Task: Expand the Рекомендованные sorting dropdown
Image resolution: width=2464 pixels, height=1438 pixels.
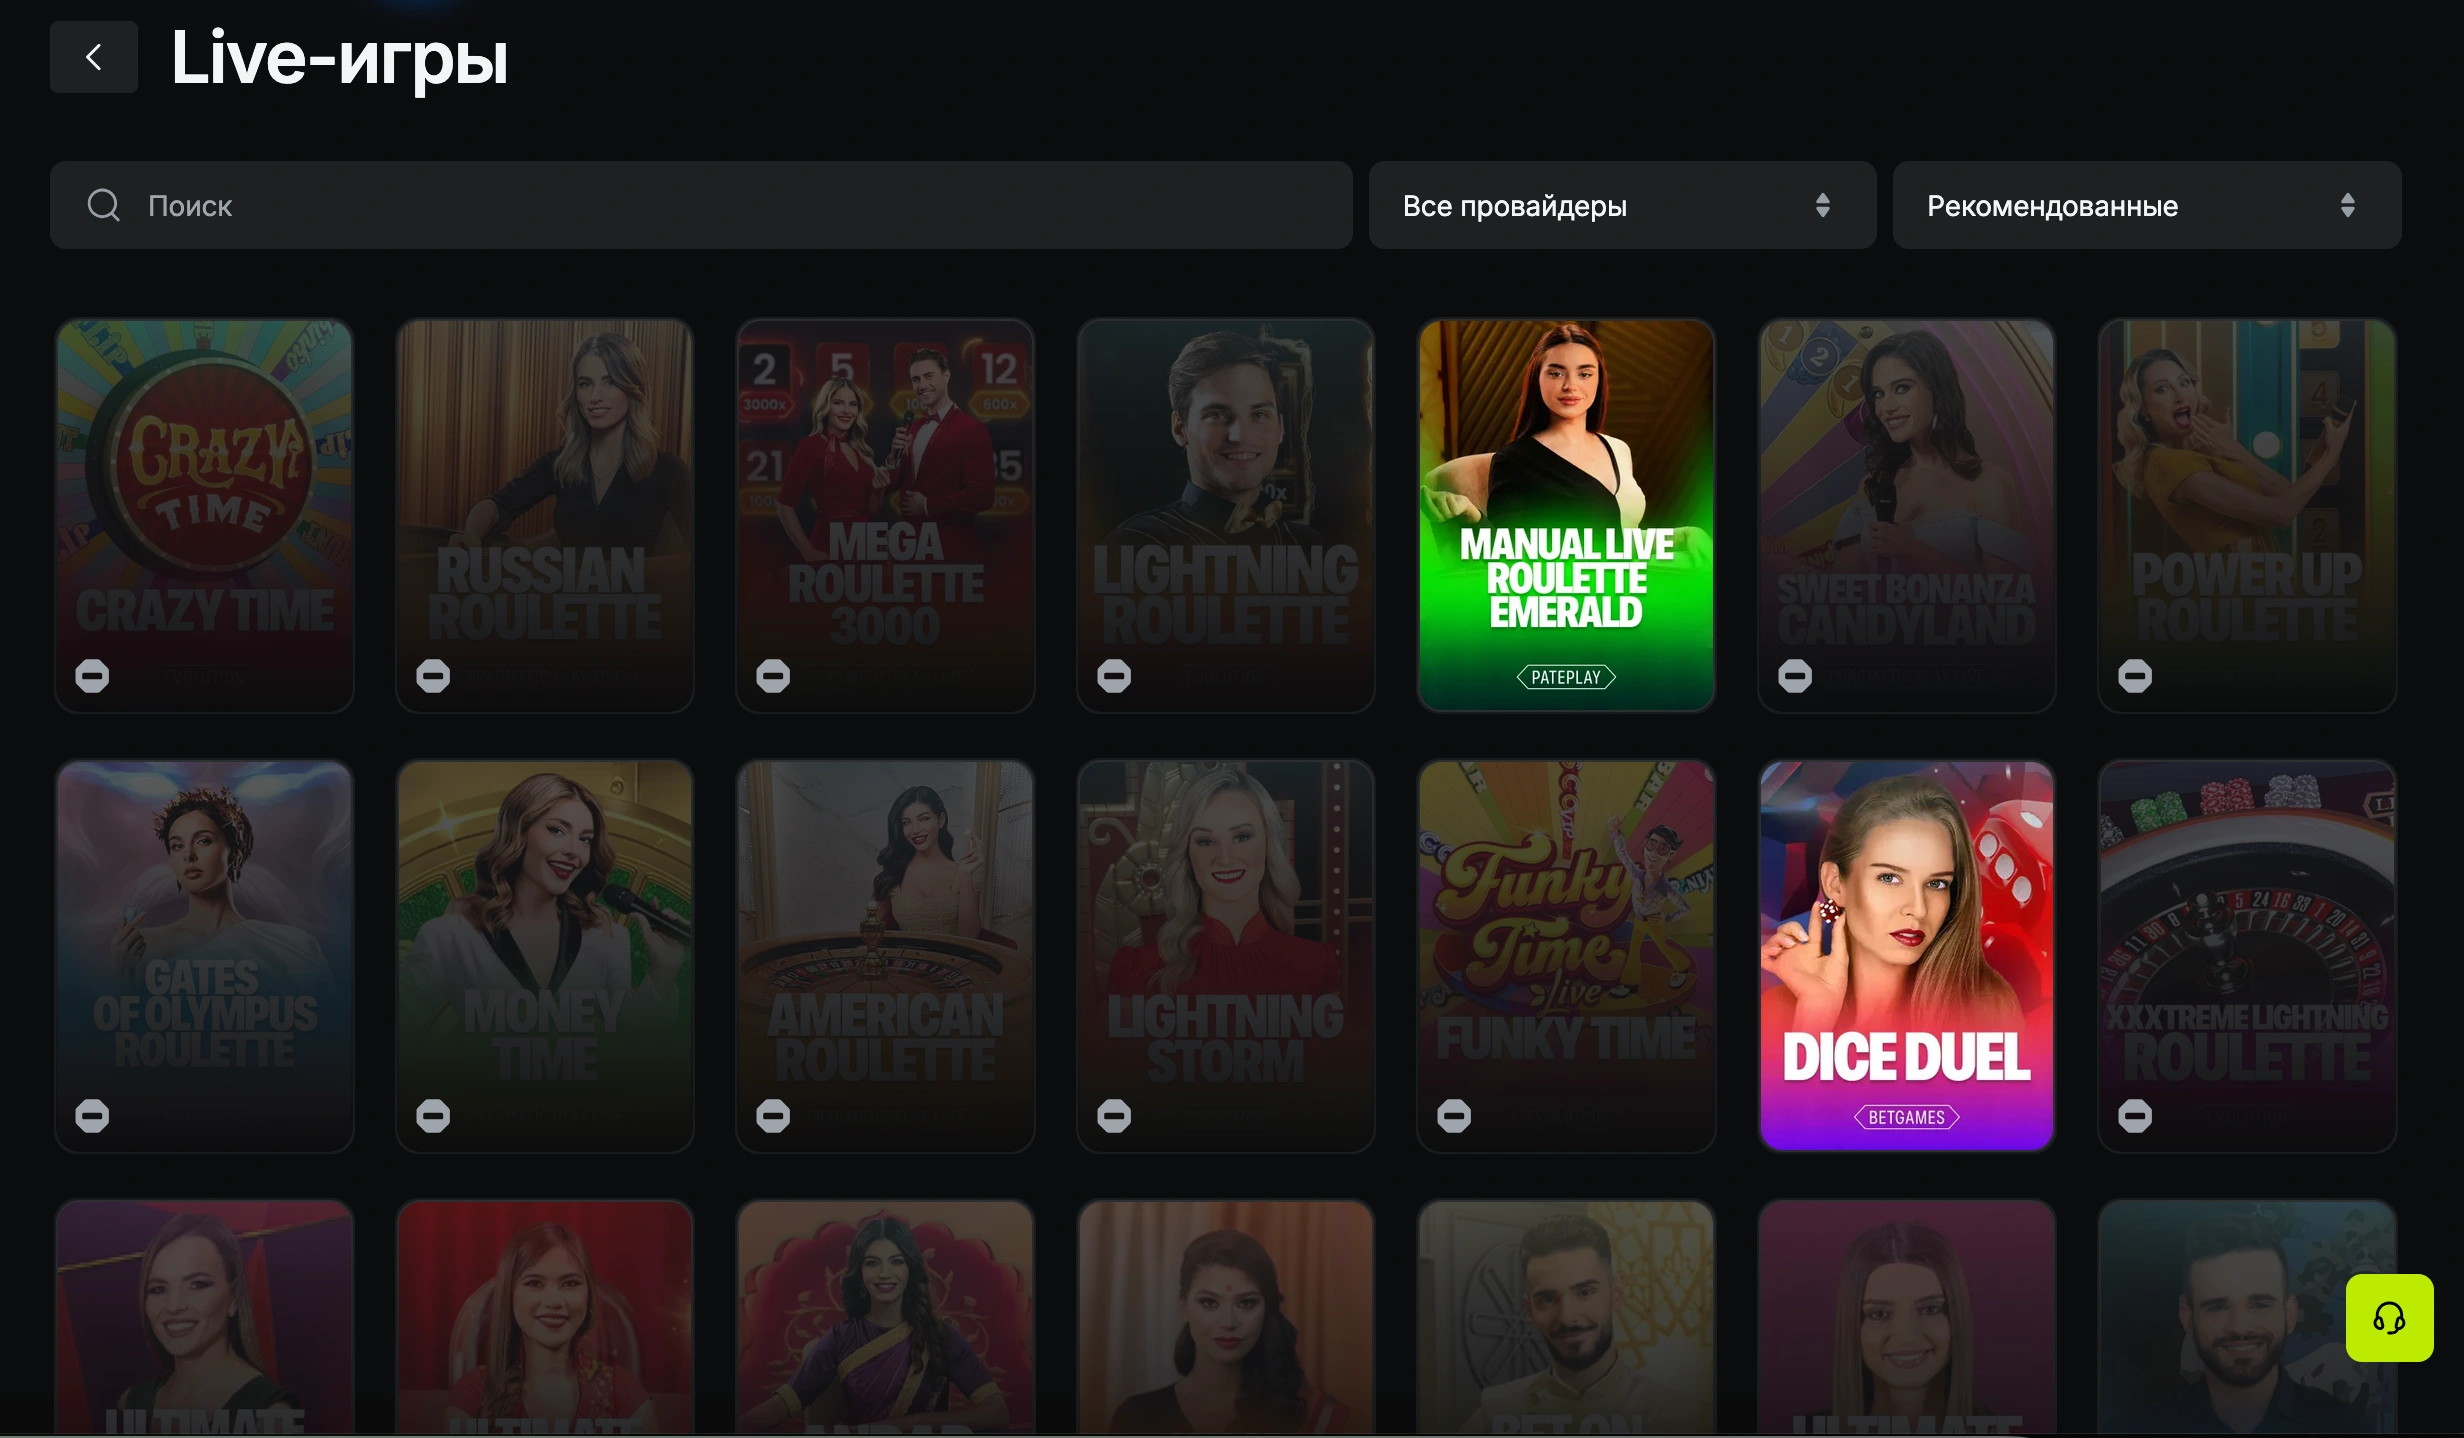Action: pos(2147,205)
